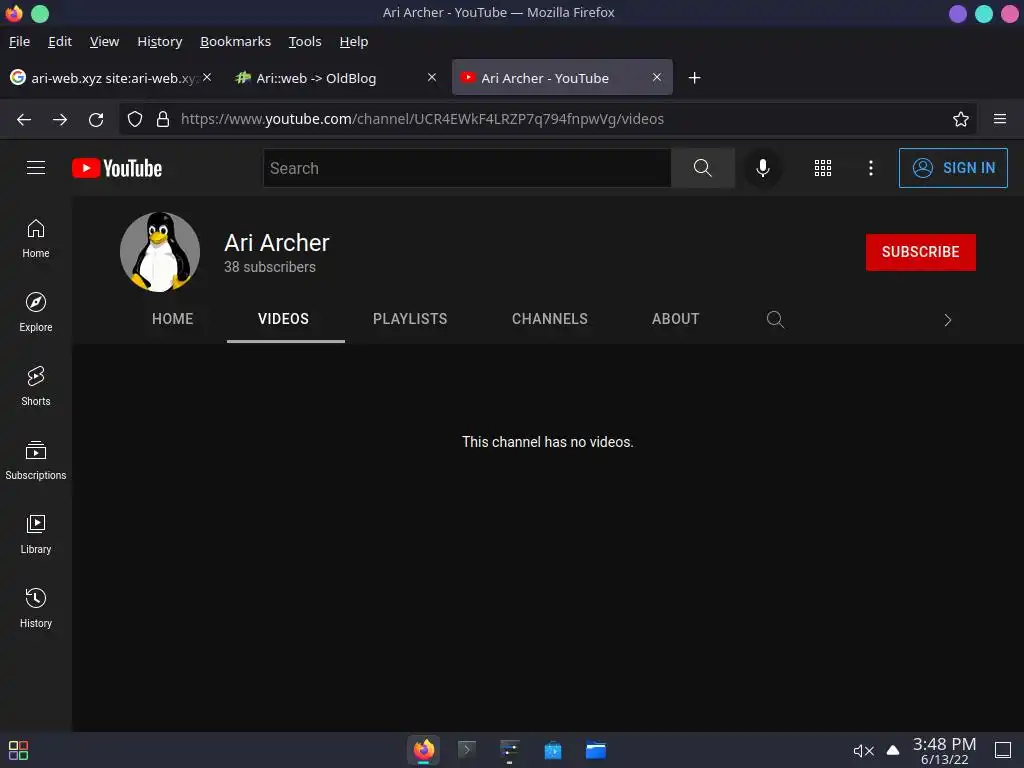
Task: Open History in the sidebar
Action: [36, 609]
